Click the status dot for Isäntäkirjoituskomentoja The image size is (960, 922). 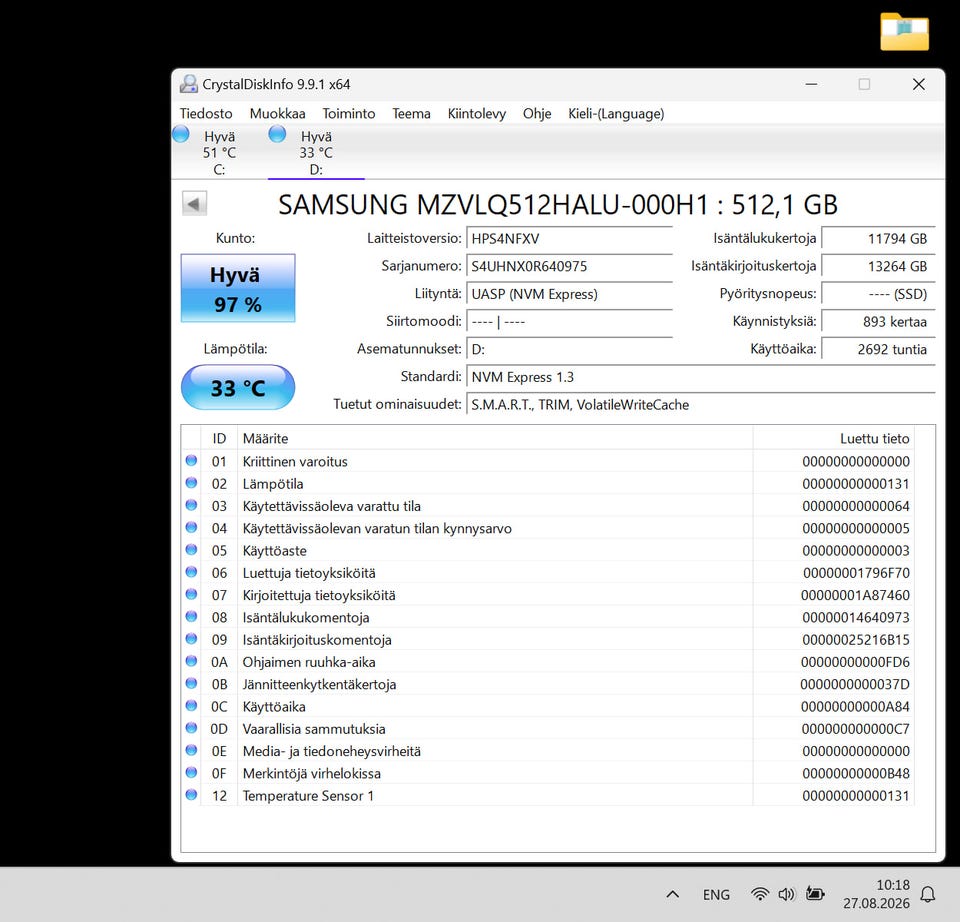pos(192,639)
